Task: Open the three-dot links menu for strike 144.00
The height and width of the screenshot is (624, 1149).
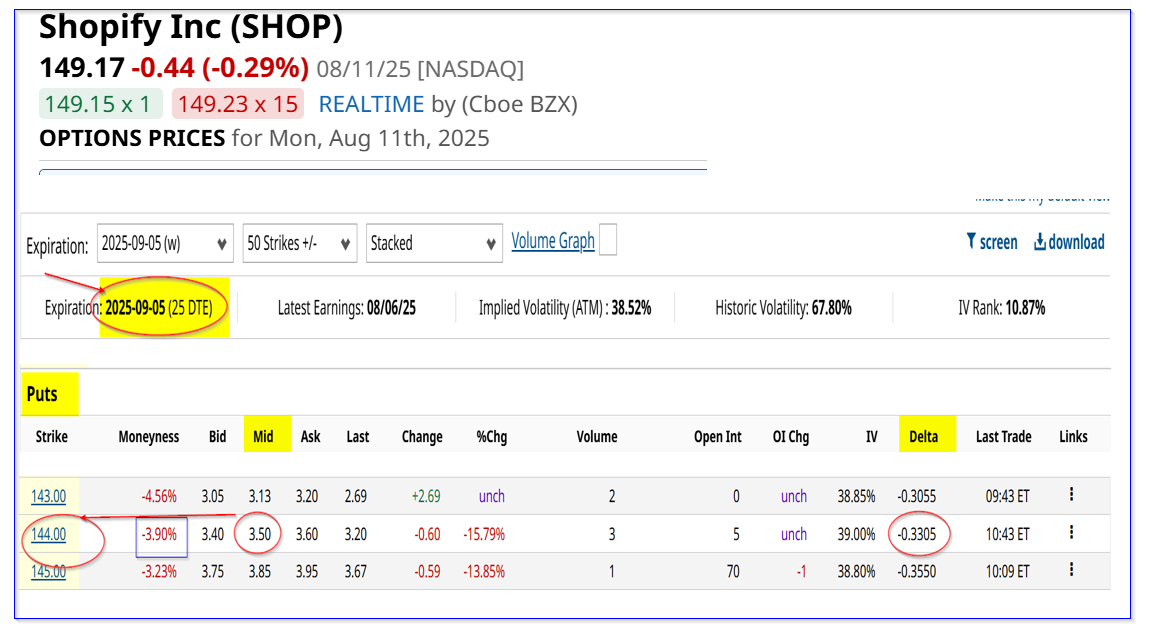Action: [x=1071, y=532]
